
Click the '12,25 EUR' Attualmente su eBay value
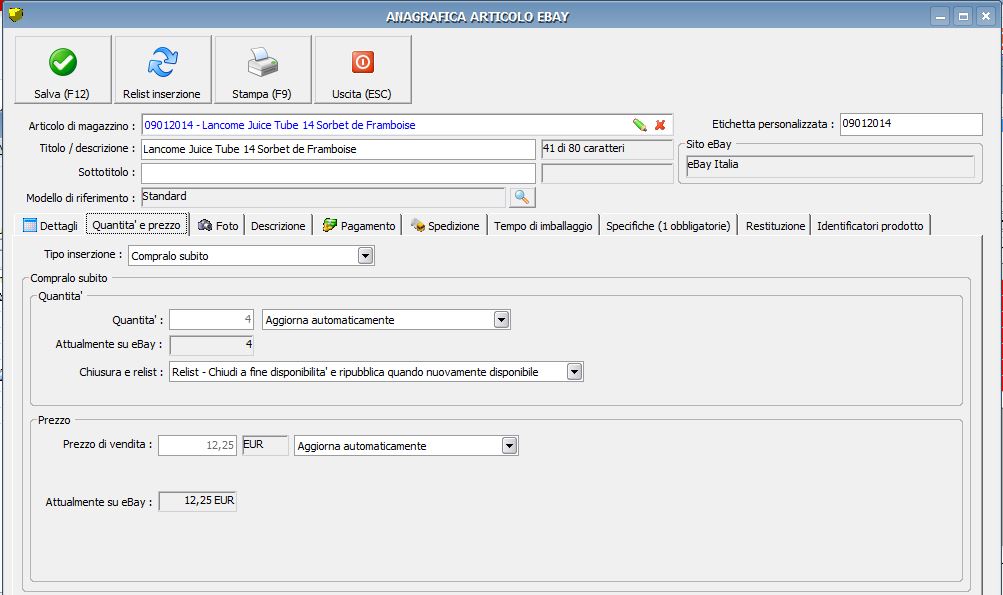pyautogui.click(x=198, y=501)
